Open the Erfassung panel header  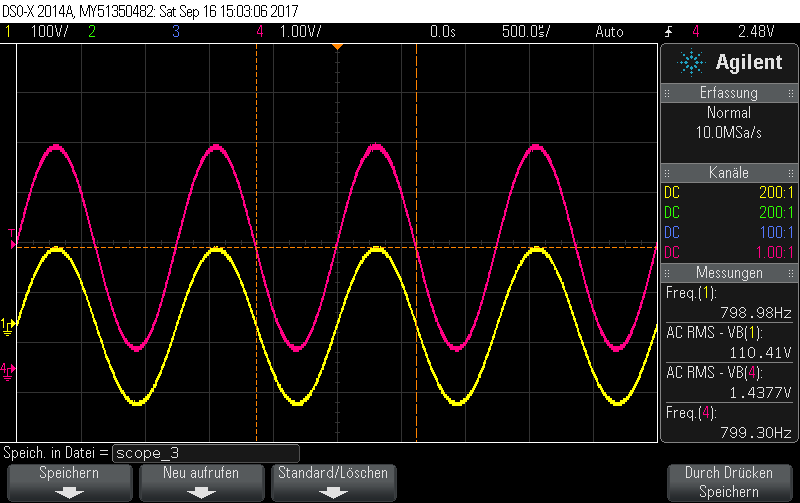point(729,93)
